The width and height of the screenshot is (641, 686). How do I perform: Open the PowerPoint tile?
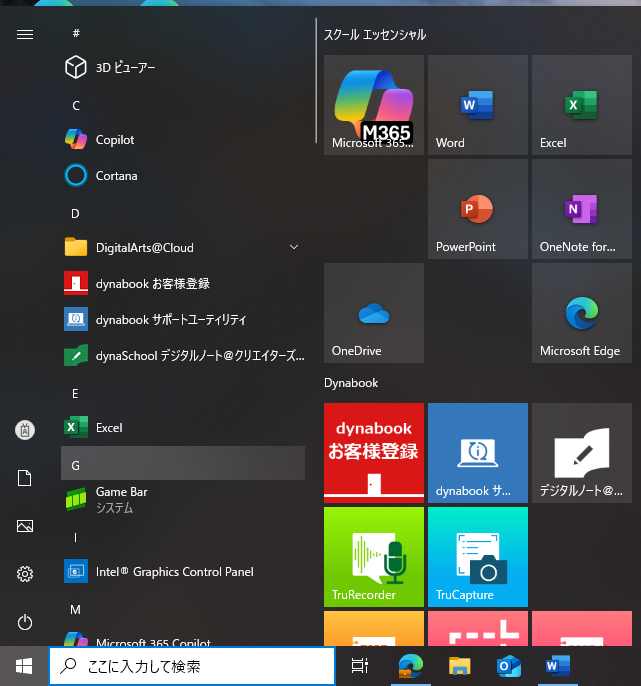coord(477,209)
